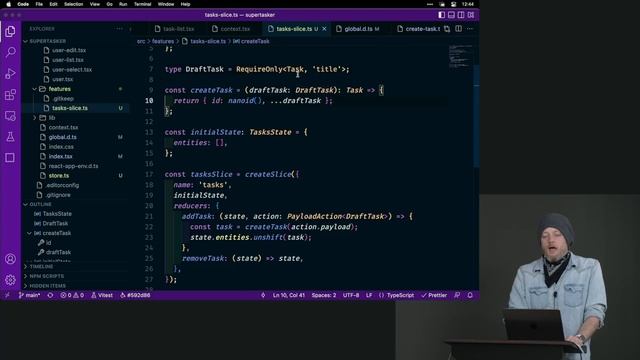Open Customize Layout icon in title bar

pyautogui.click(x=471, y=15)
